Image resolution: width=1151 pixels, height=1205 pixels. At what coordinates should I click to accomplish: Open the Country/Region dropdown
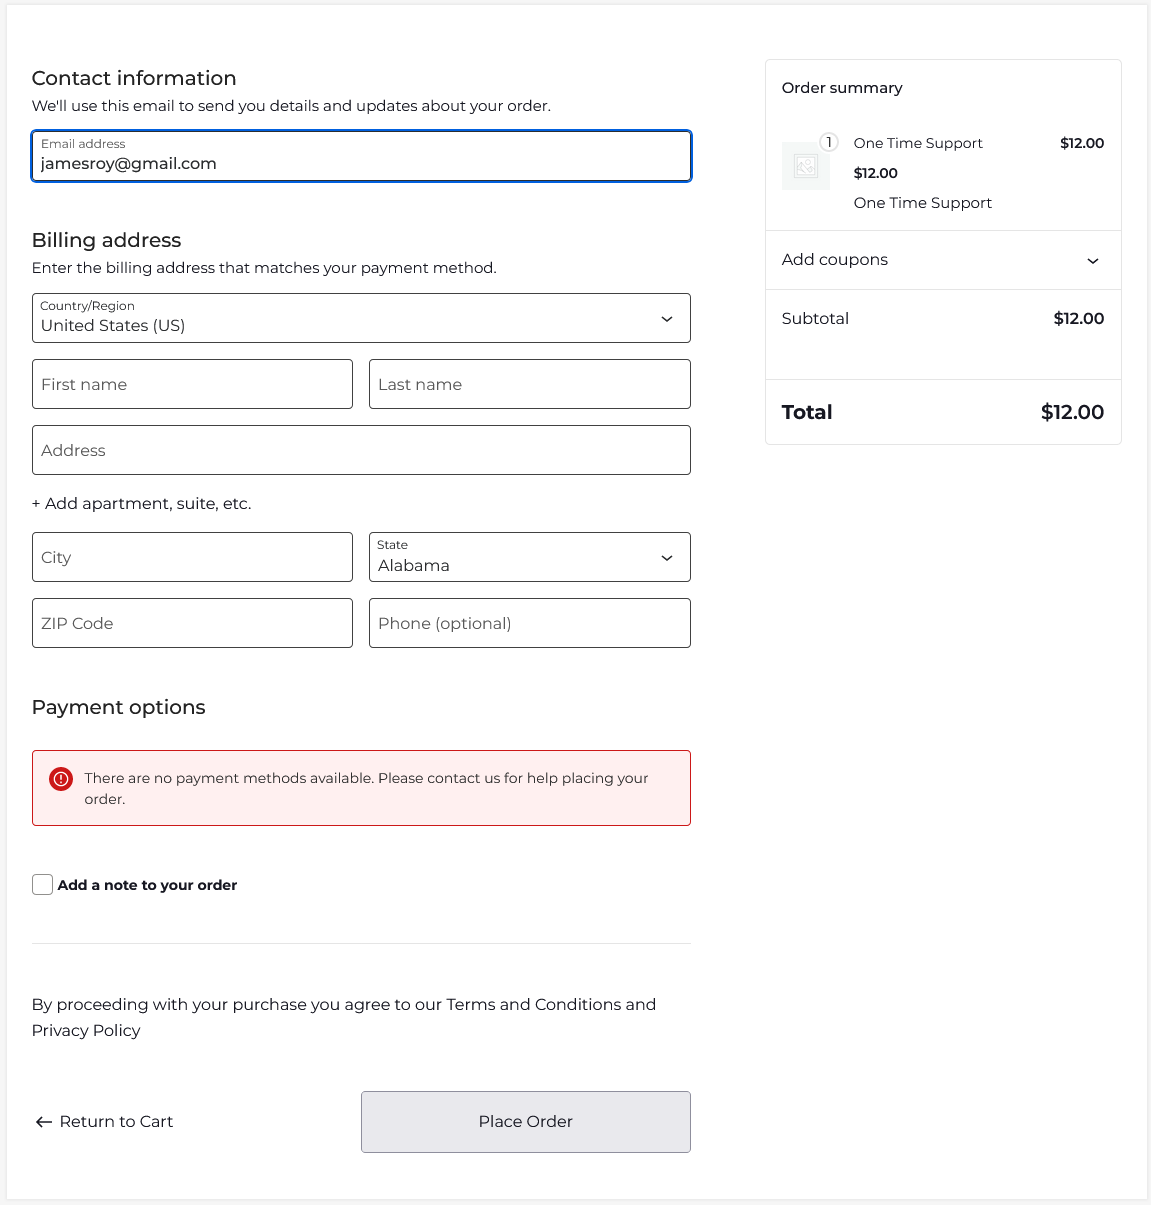point(361,318)
